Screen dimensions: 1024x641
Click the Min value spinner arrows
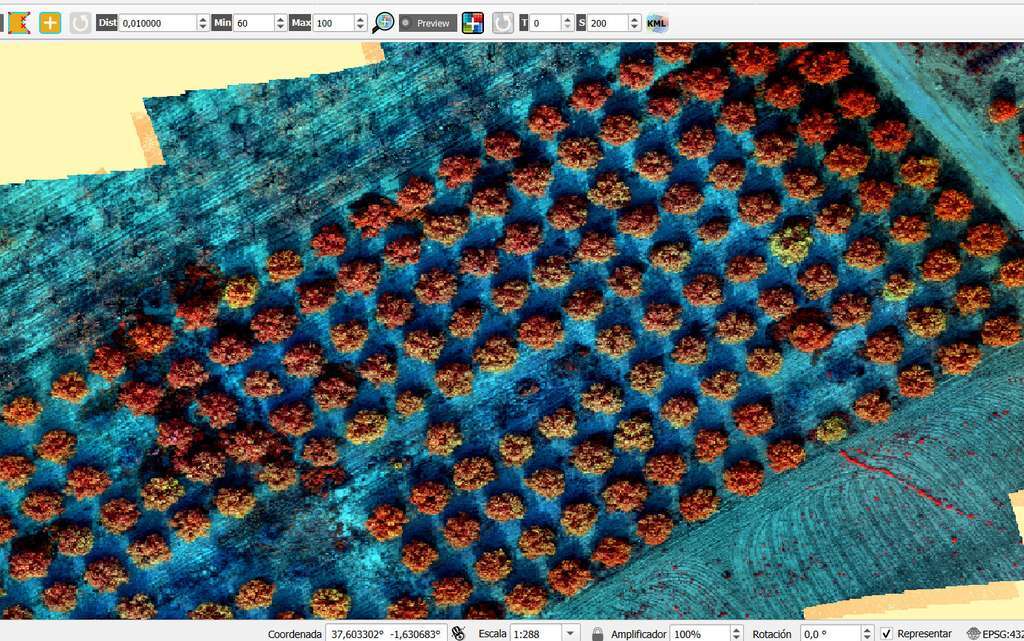pos(280,23)
